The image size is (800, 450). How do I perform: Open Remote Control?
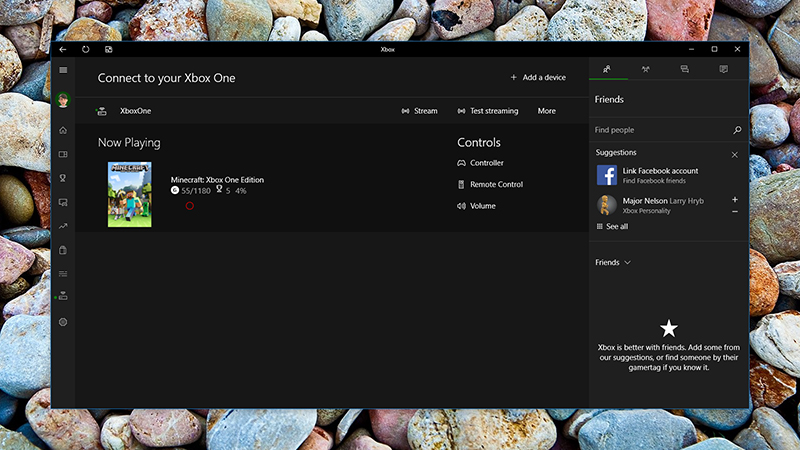490,184
